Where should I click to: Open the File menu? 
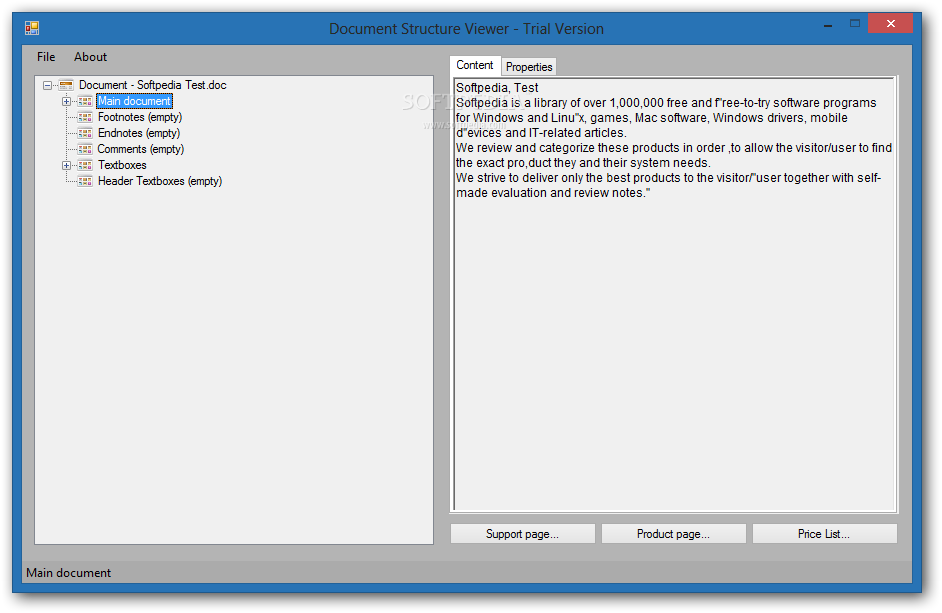pos(46,57)
